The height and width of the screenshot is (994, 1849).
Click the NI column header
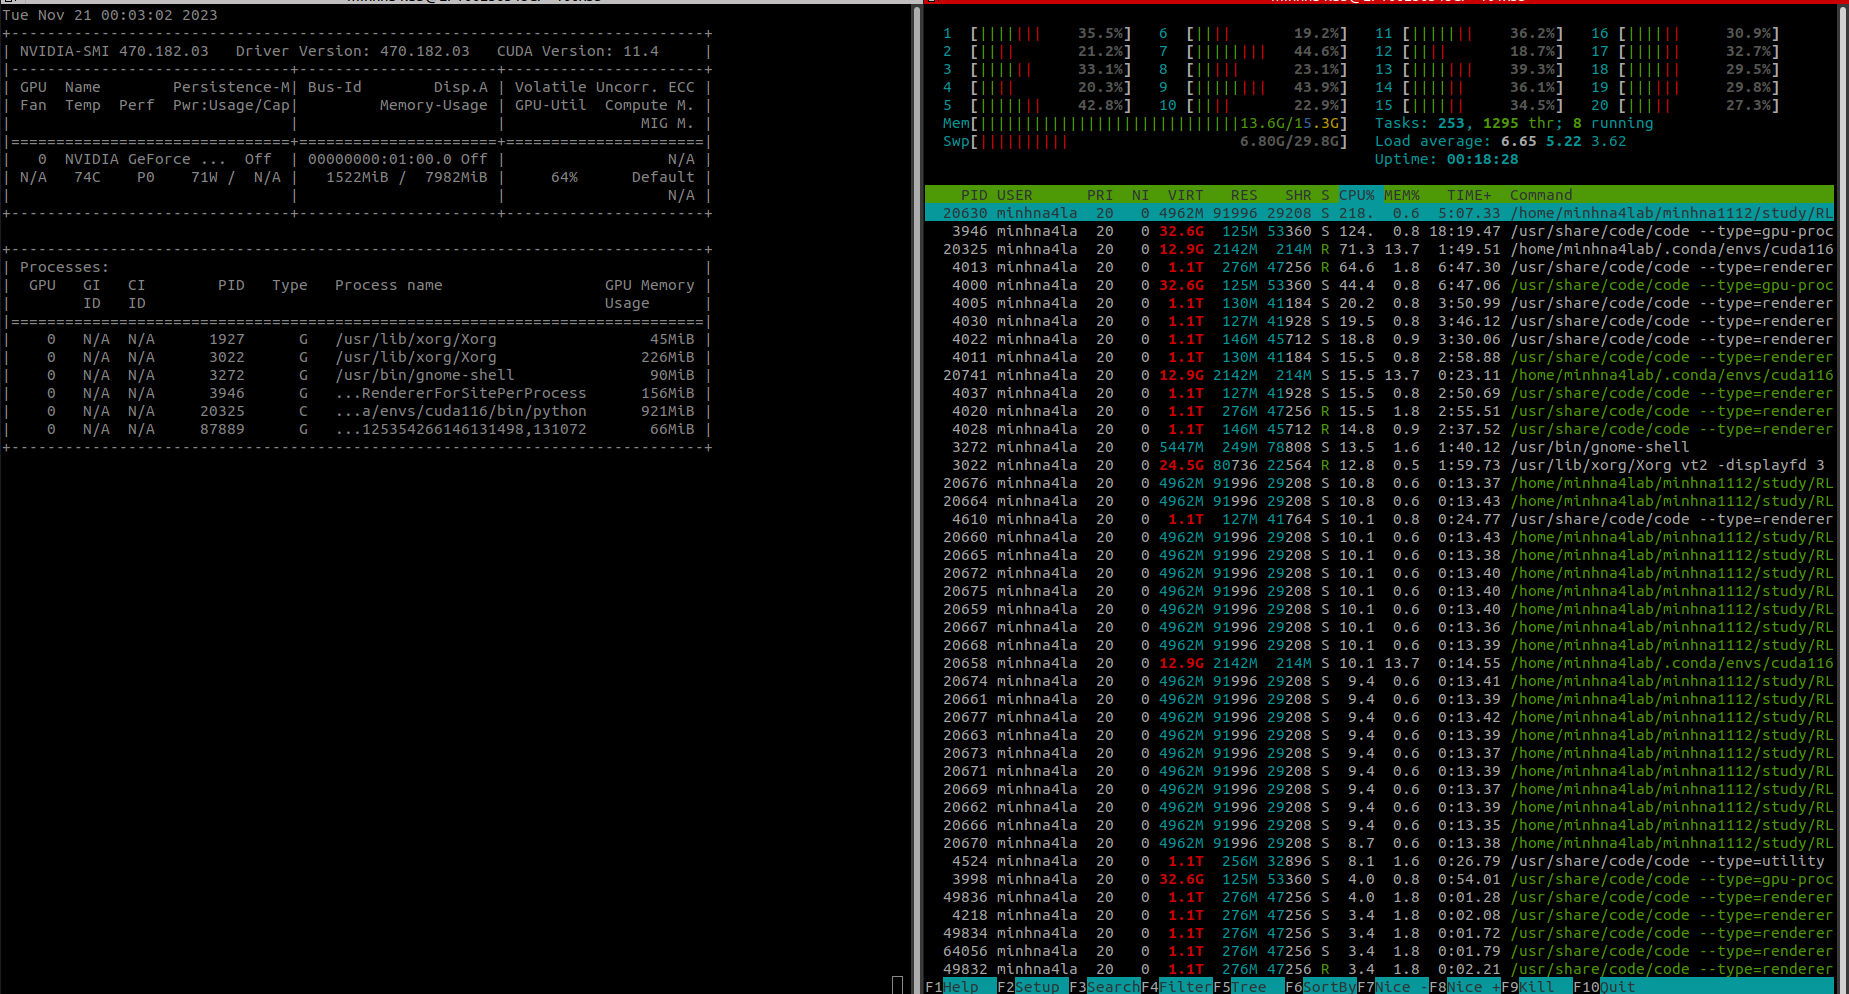pyautogui.click(x=1140, y=195)
